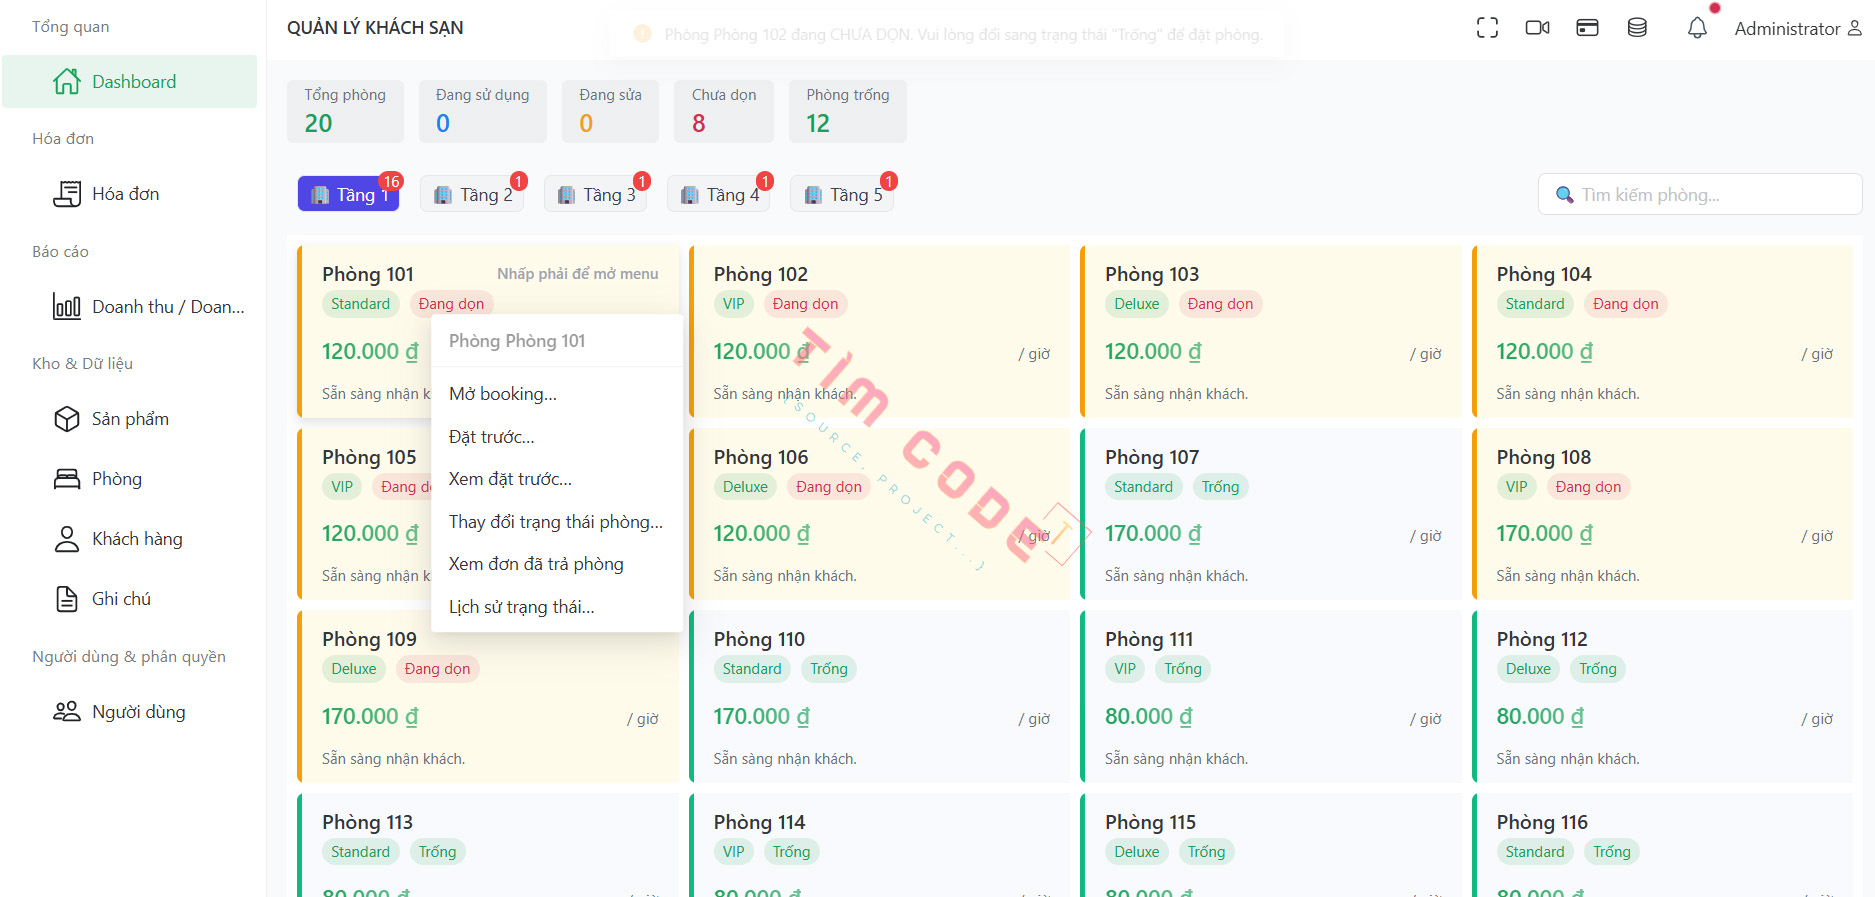Click the Deluxe badge on Phòng 103
Viewport: 1875px width, 897px height.
click(1137, 304)
